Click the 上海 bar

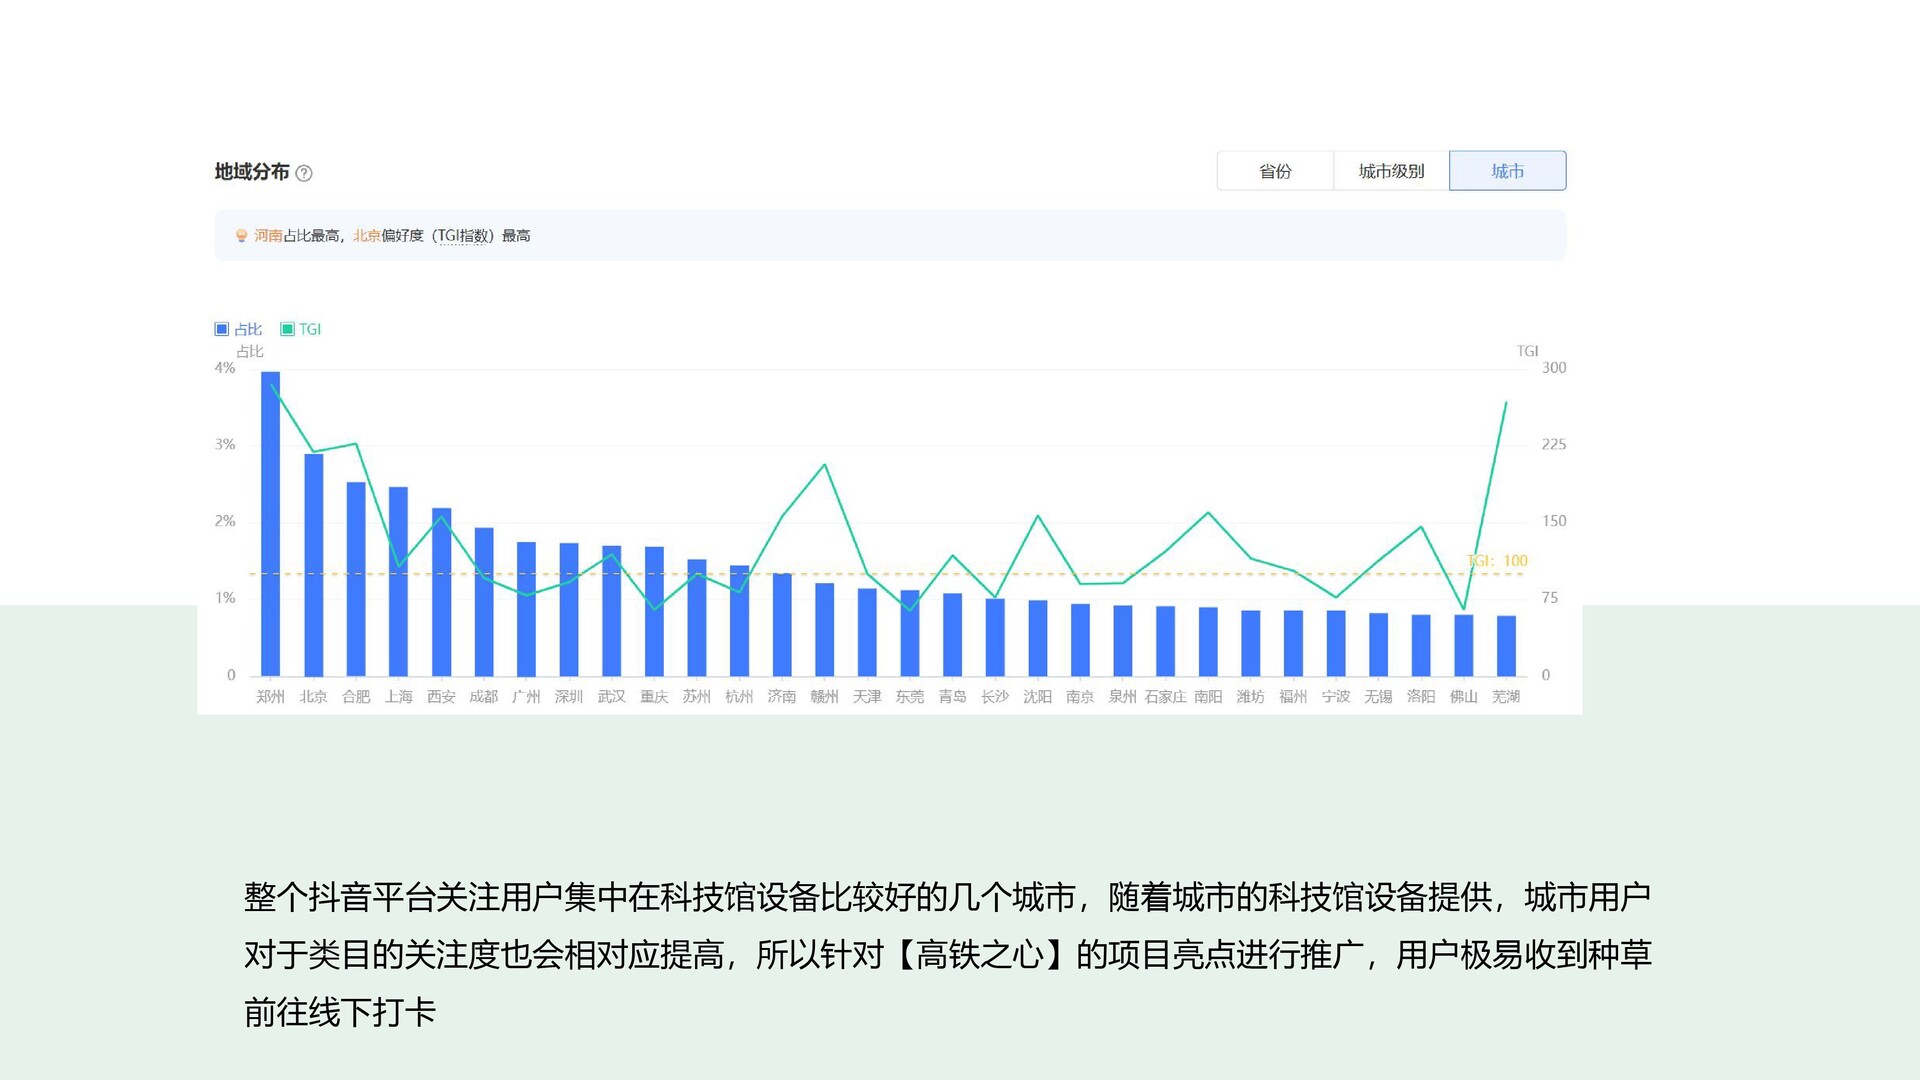(x=398, y=581)
